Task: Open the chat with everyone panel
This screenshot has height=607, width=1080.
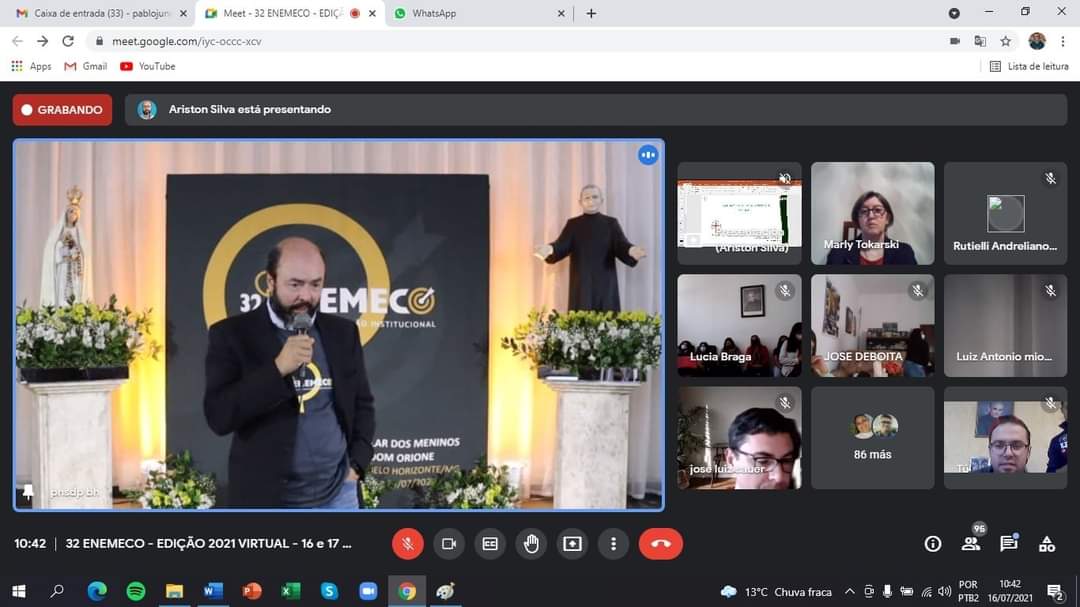Action: pyautogui.click(x=1008, y=544)
